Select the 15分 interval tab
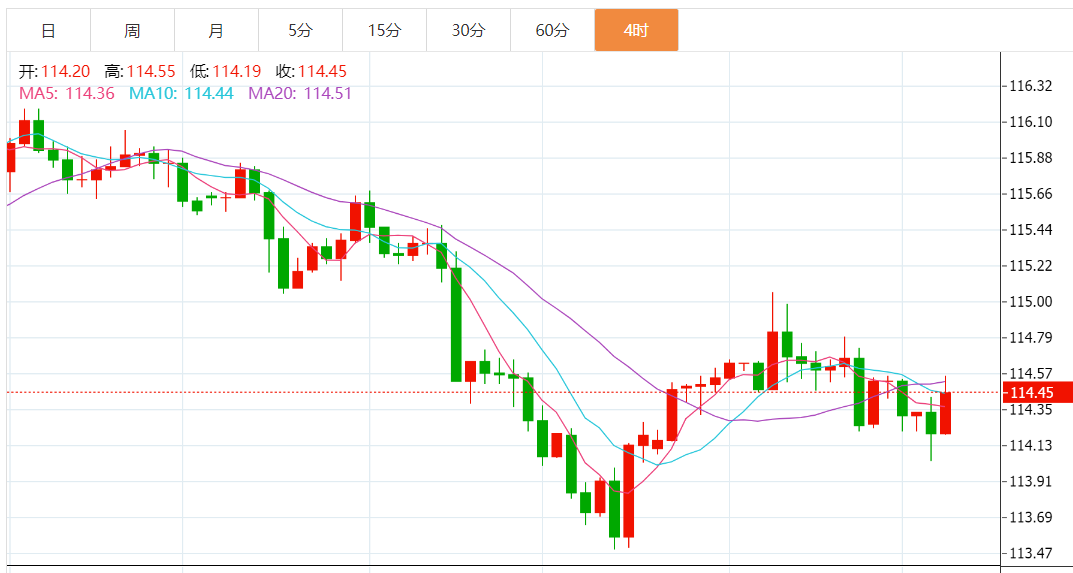Image resolution: width=1073 pixels, height=573 pixels. (385, 30)
